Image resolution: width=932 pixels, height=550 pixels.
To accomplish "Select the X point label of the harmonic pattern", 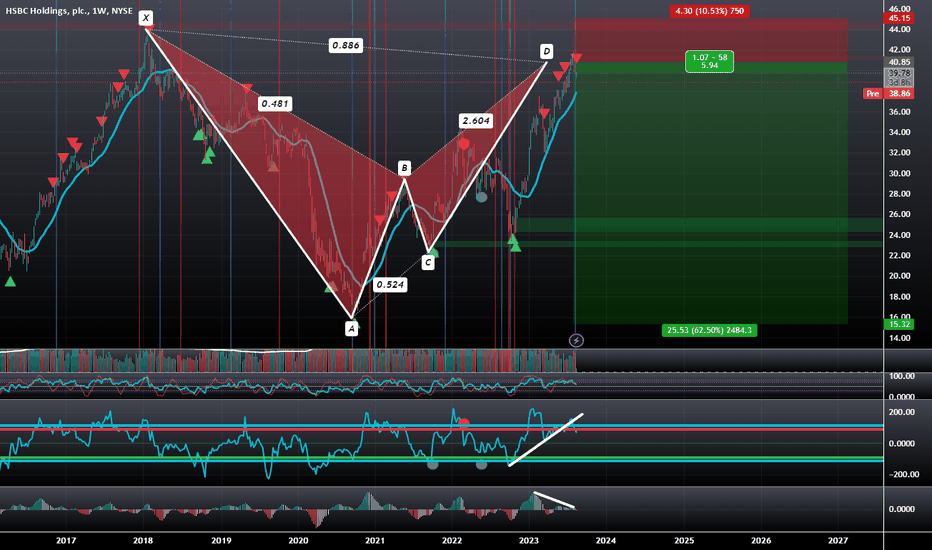I will (x=146, y=18).
